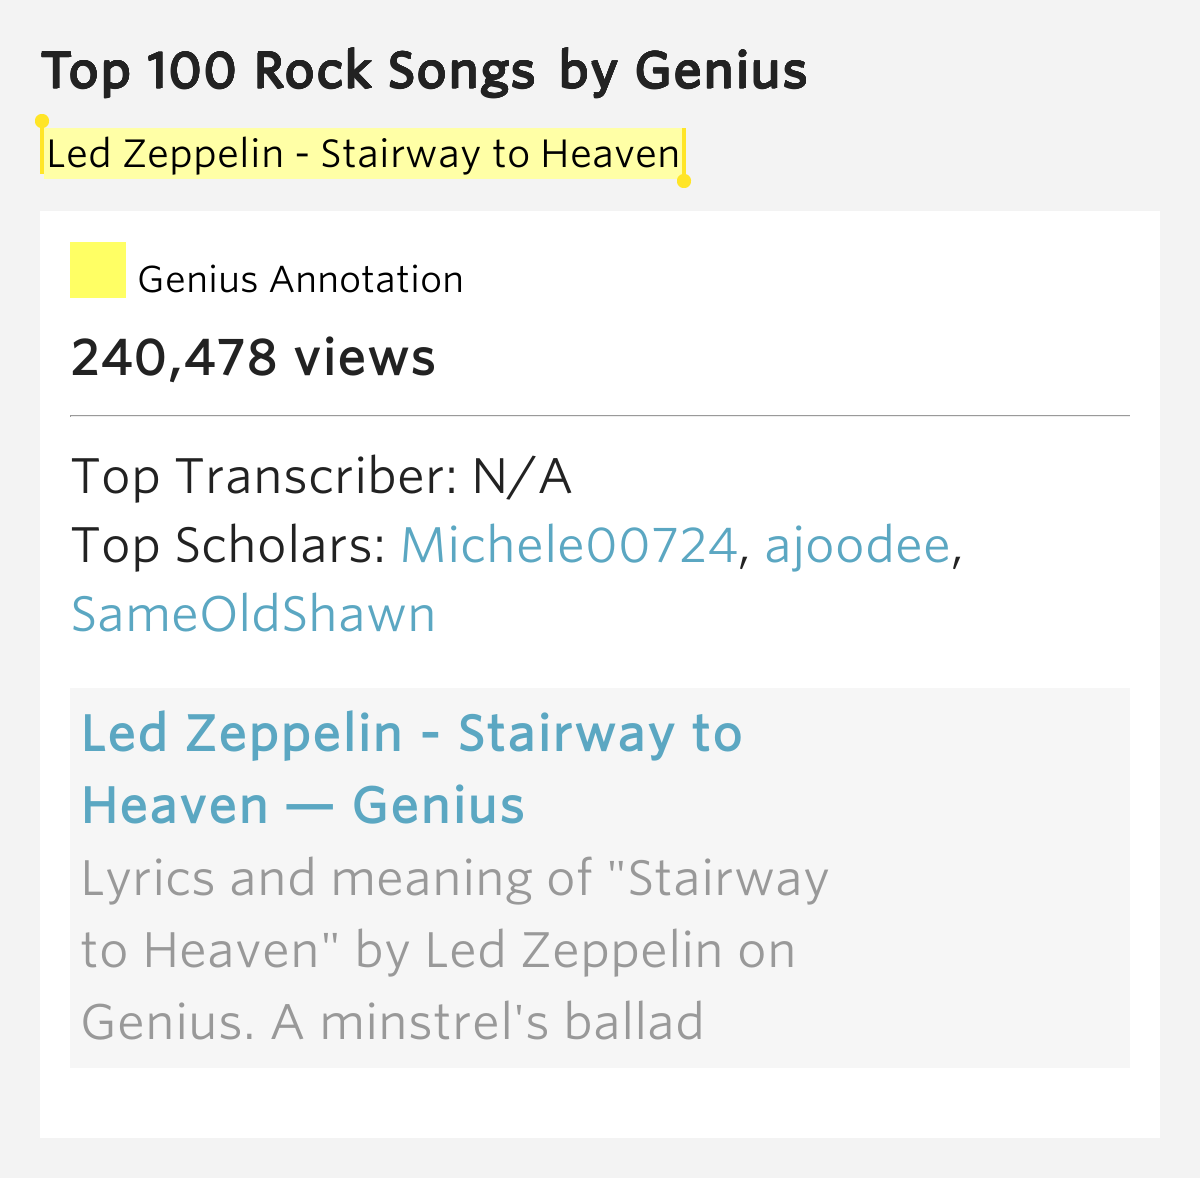
Task: Click the Top Scholars label
Action: (228, 546)
